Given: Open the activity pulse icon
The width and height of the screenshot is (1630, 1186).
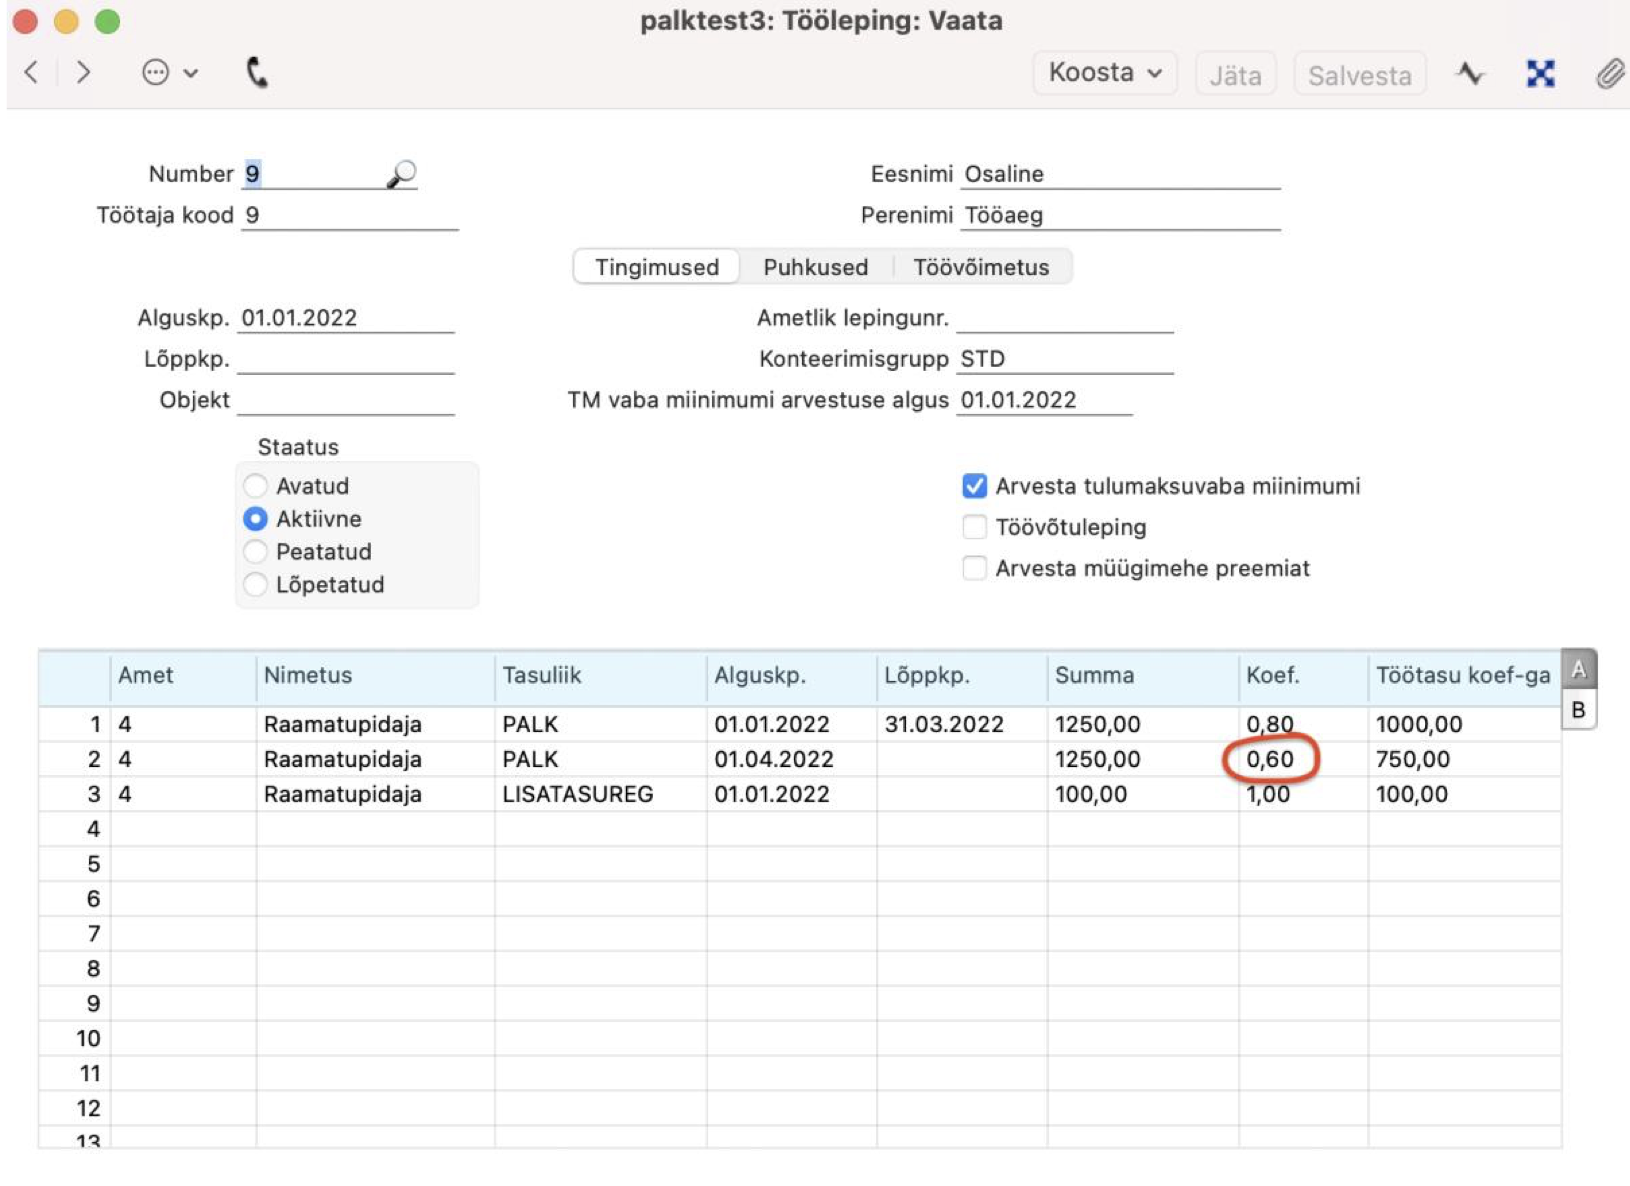Looking at the screenshot, I should click(x=1470, y=74).
